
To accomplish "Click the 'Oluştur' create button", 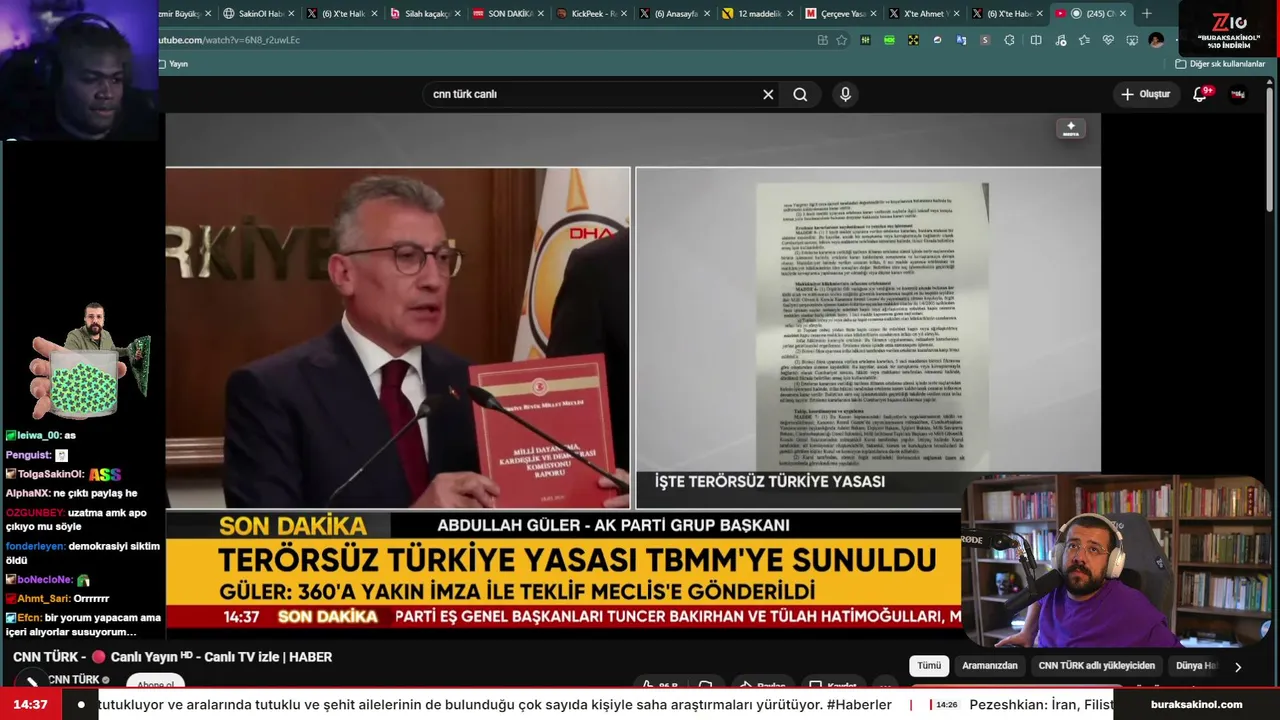I will [x=1145, y=94].
